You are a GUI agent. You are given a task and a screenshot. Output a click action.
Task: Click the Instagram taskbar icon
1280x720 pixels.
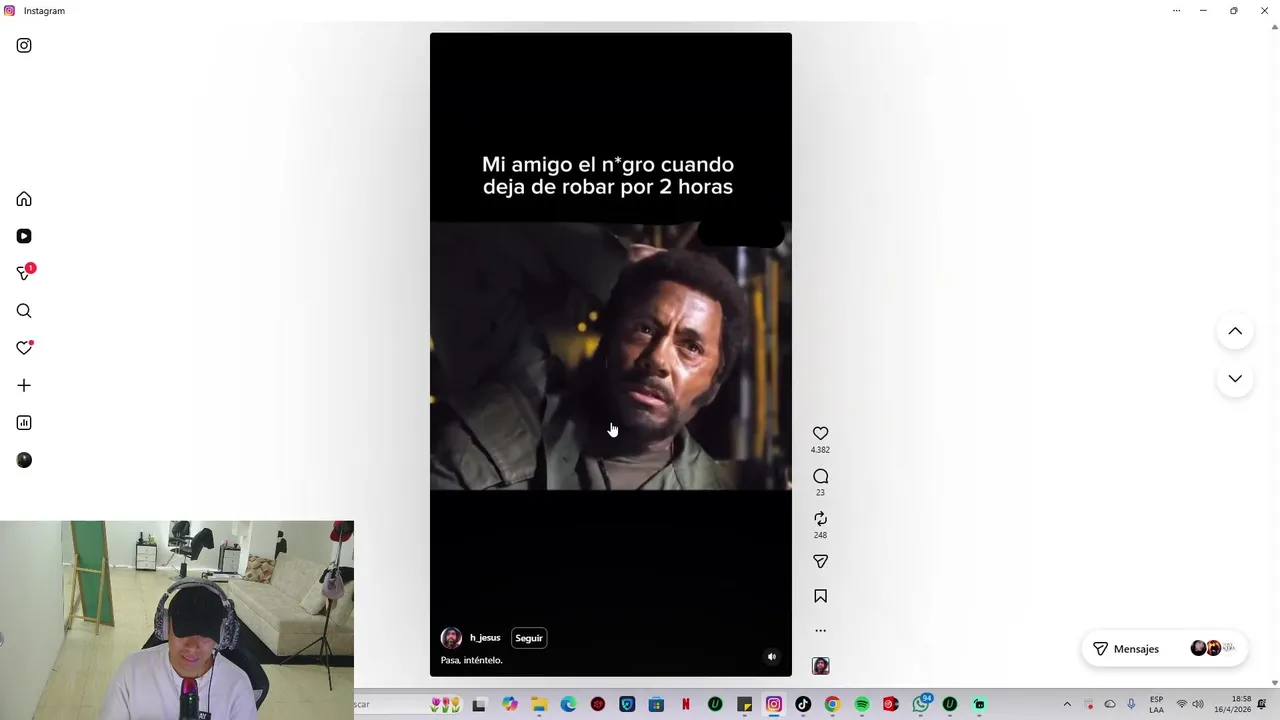(773, 705)
